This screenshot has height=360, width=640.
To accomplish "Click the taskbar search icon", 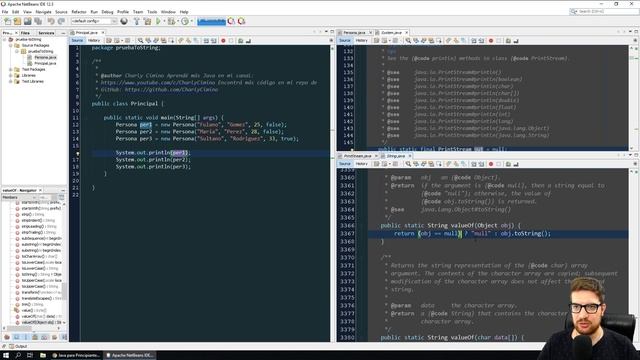I will coord(18,356).
